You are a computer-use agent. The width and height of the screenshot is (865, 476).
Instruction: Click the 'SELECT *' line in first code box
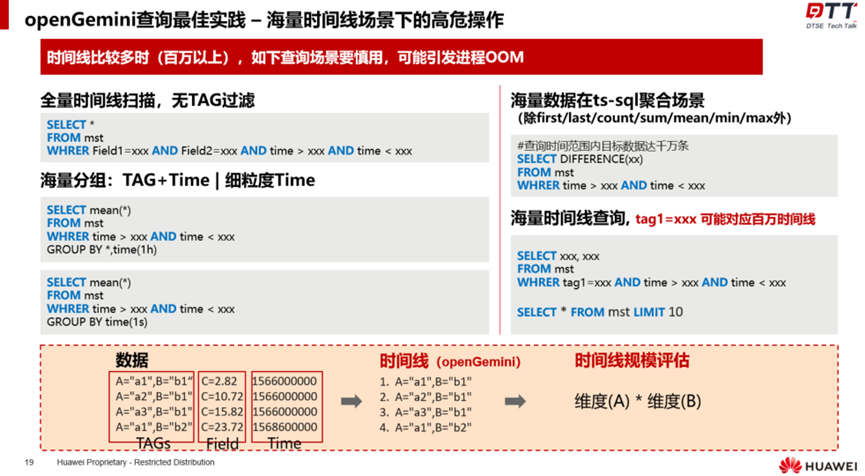tap(71, 125)
